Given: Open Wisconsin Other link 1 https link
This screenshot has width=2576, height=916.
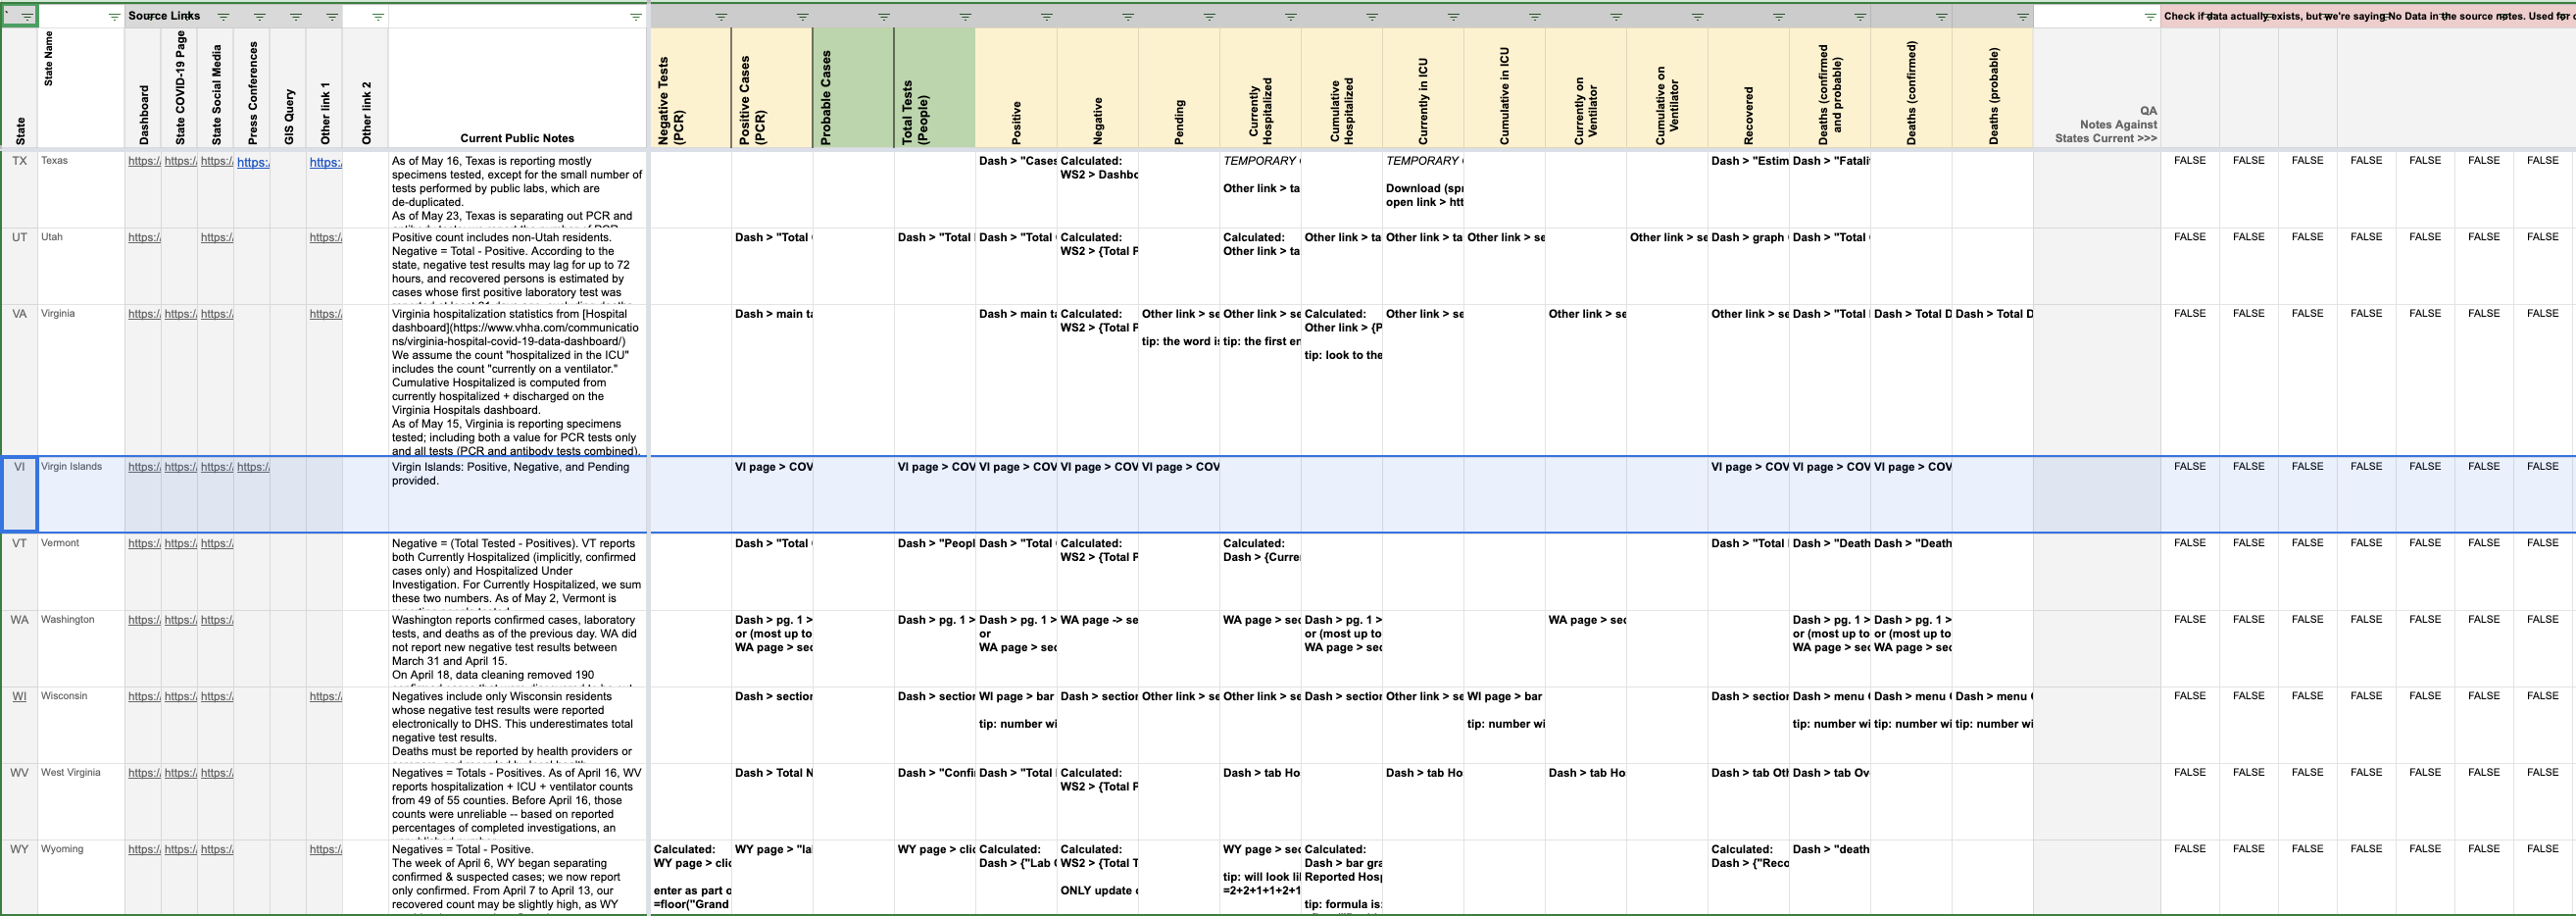Looking at the screenshot, I should (325, 697).
